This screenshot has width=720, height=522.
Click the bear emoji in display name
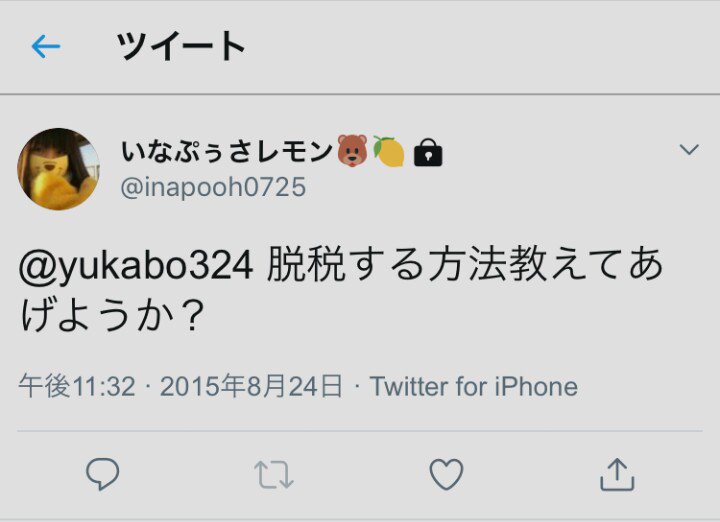(352, 150)
